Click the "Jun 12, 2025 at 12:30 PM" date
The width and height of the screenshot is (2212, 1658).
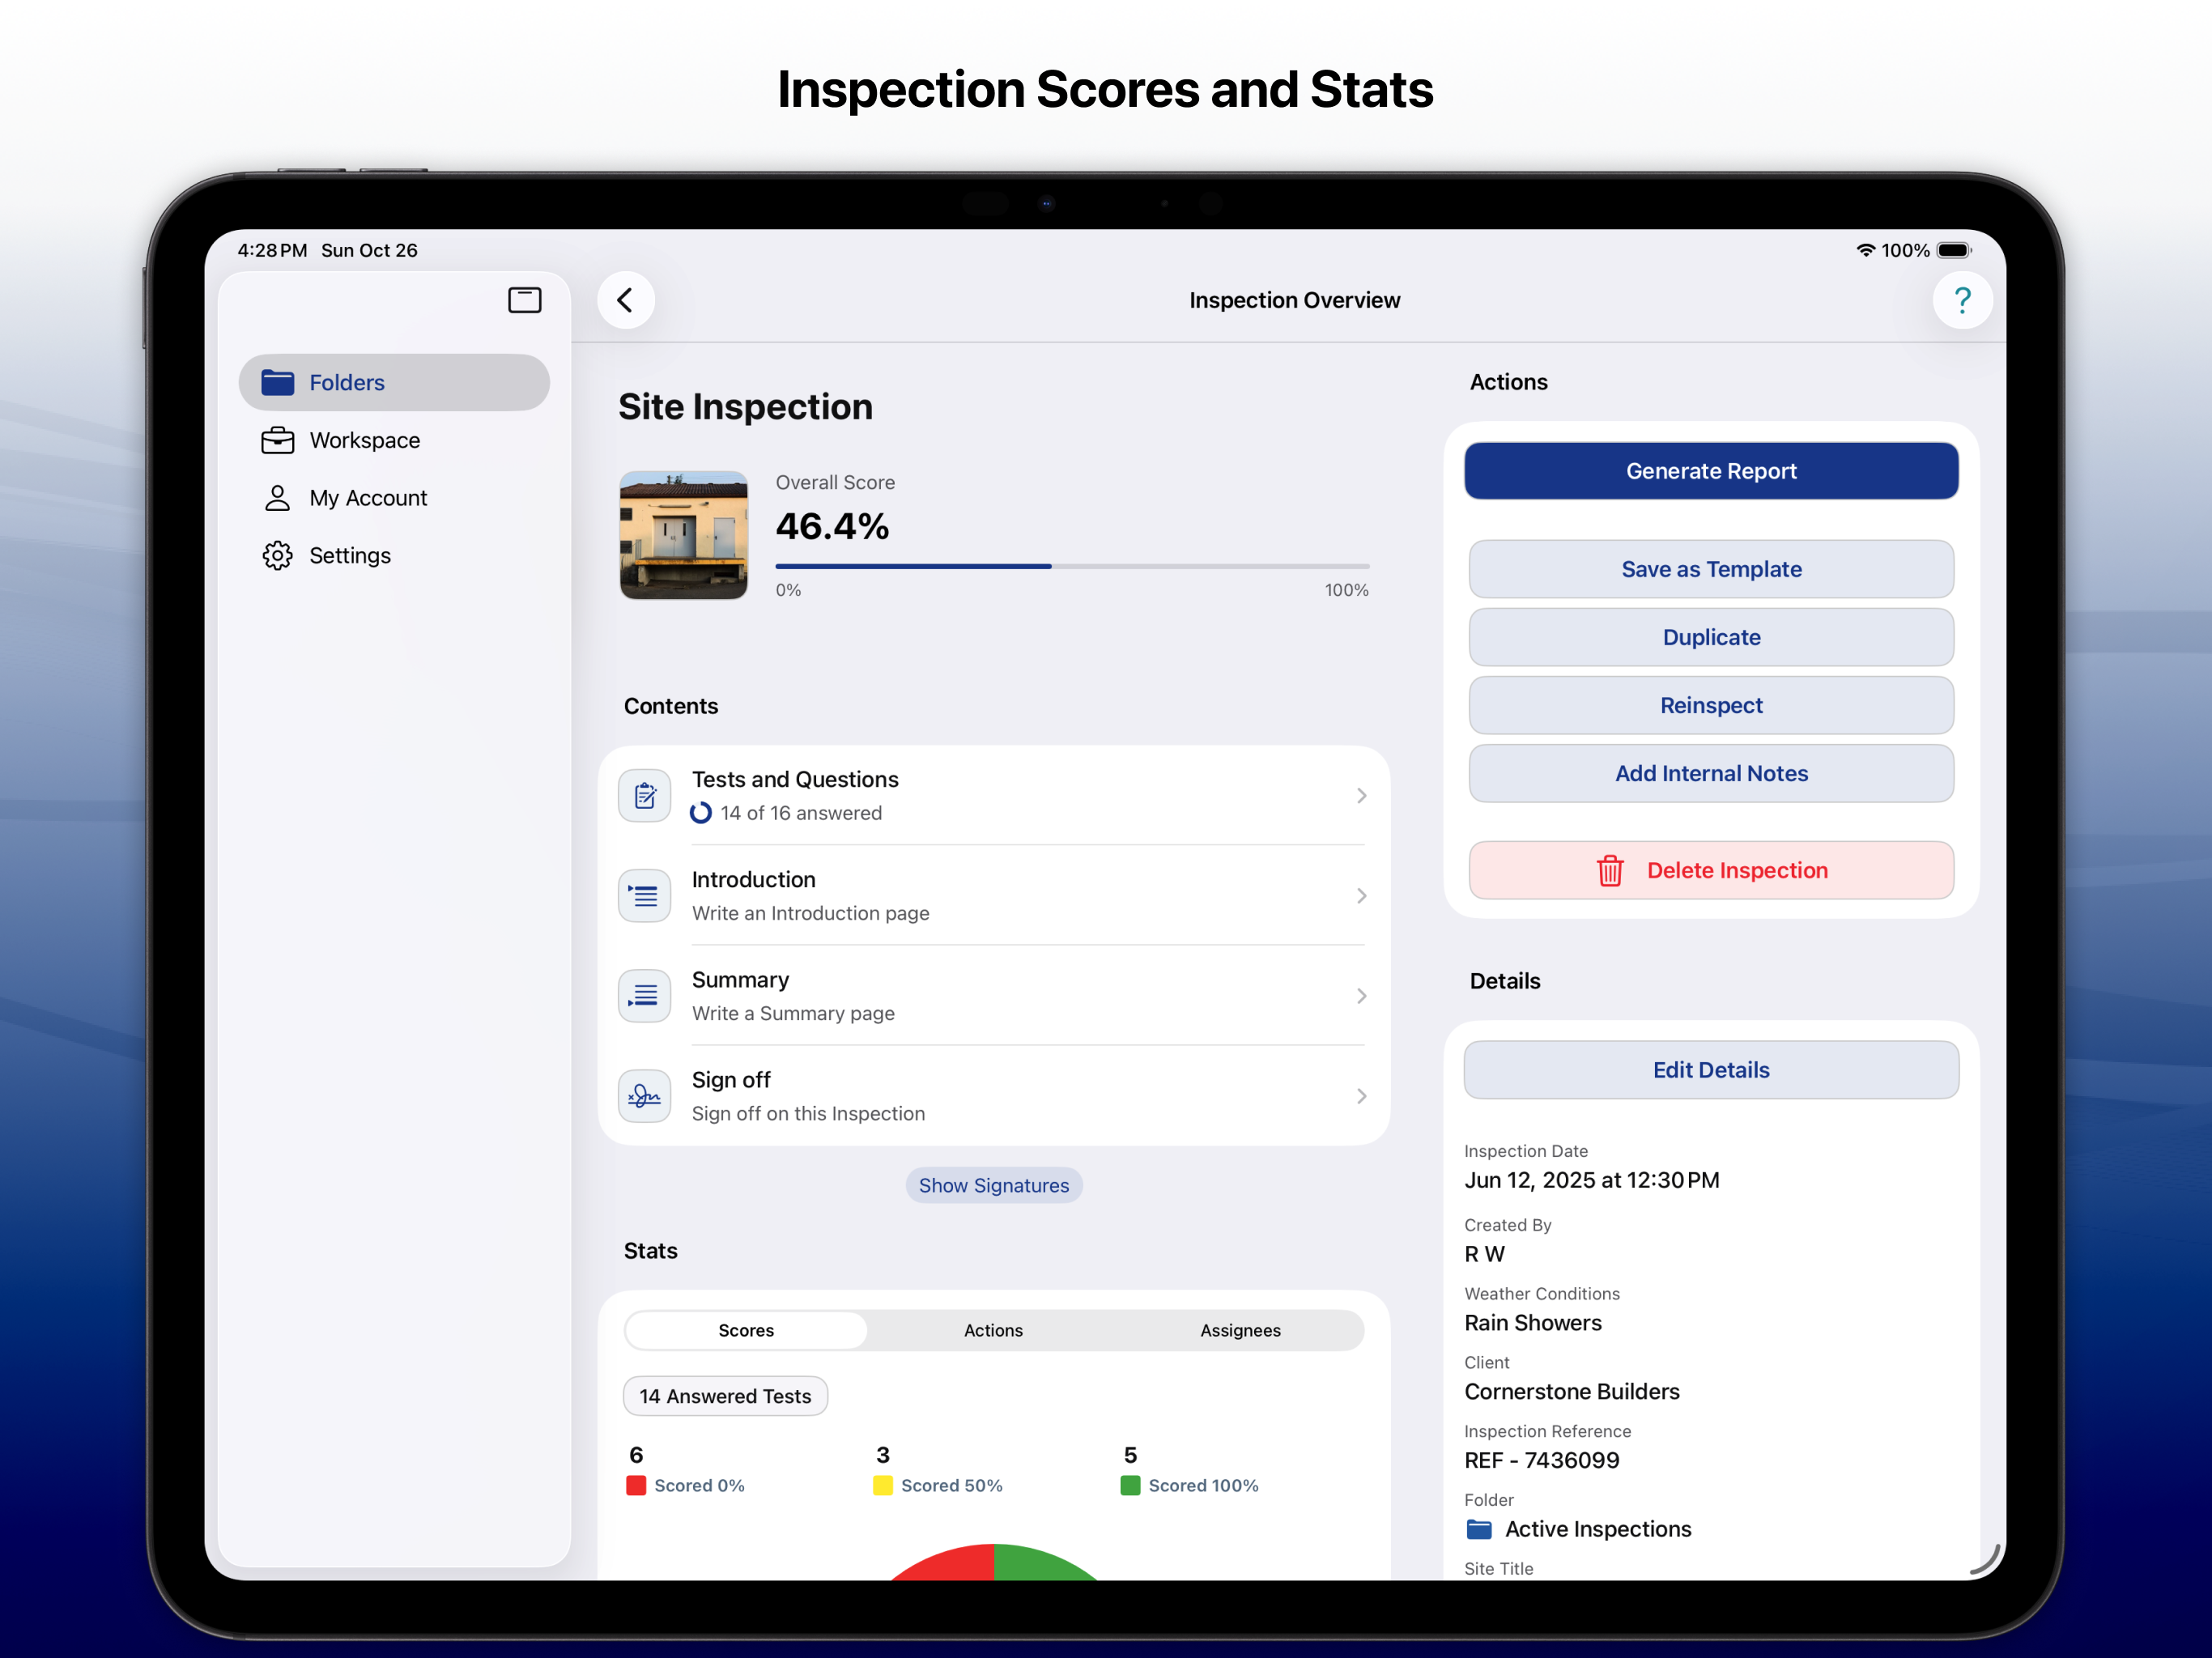pos(1591,1180)
